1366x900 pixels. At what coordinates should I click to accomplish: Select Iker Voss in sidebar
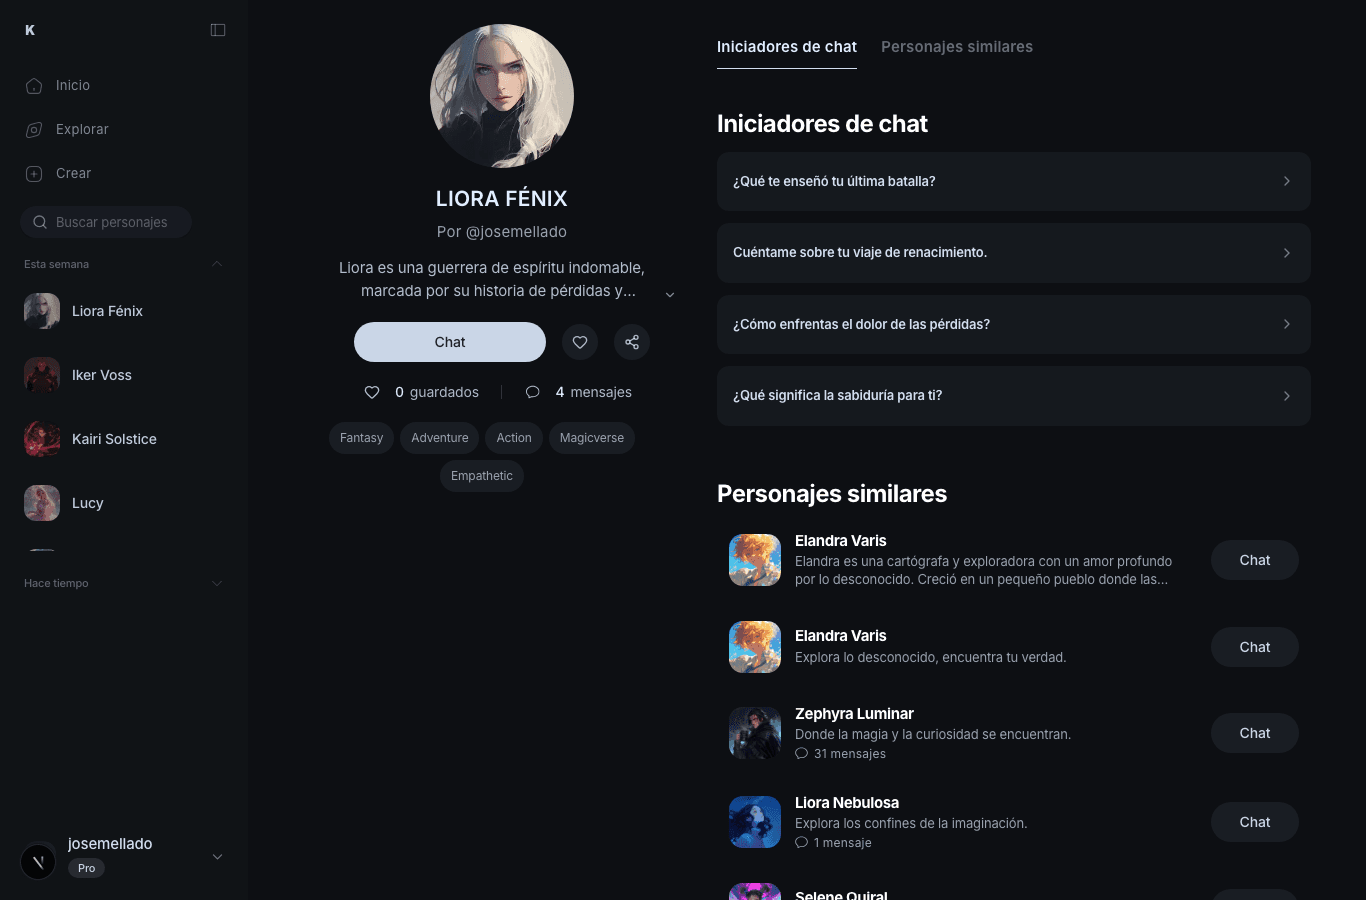coord(102,375)
